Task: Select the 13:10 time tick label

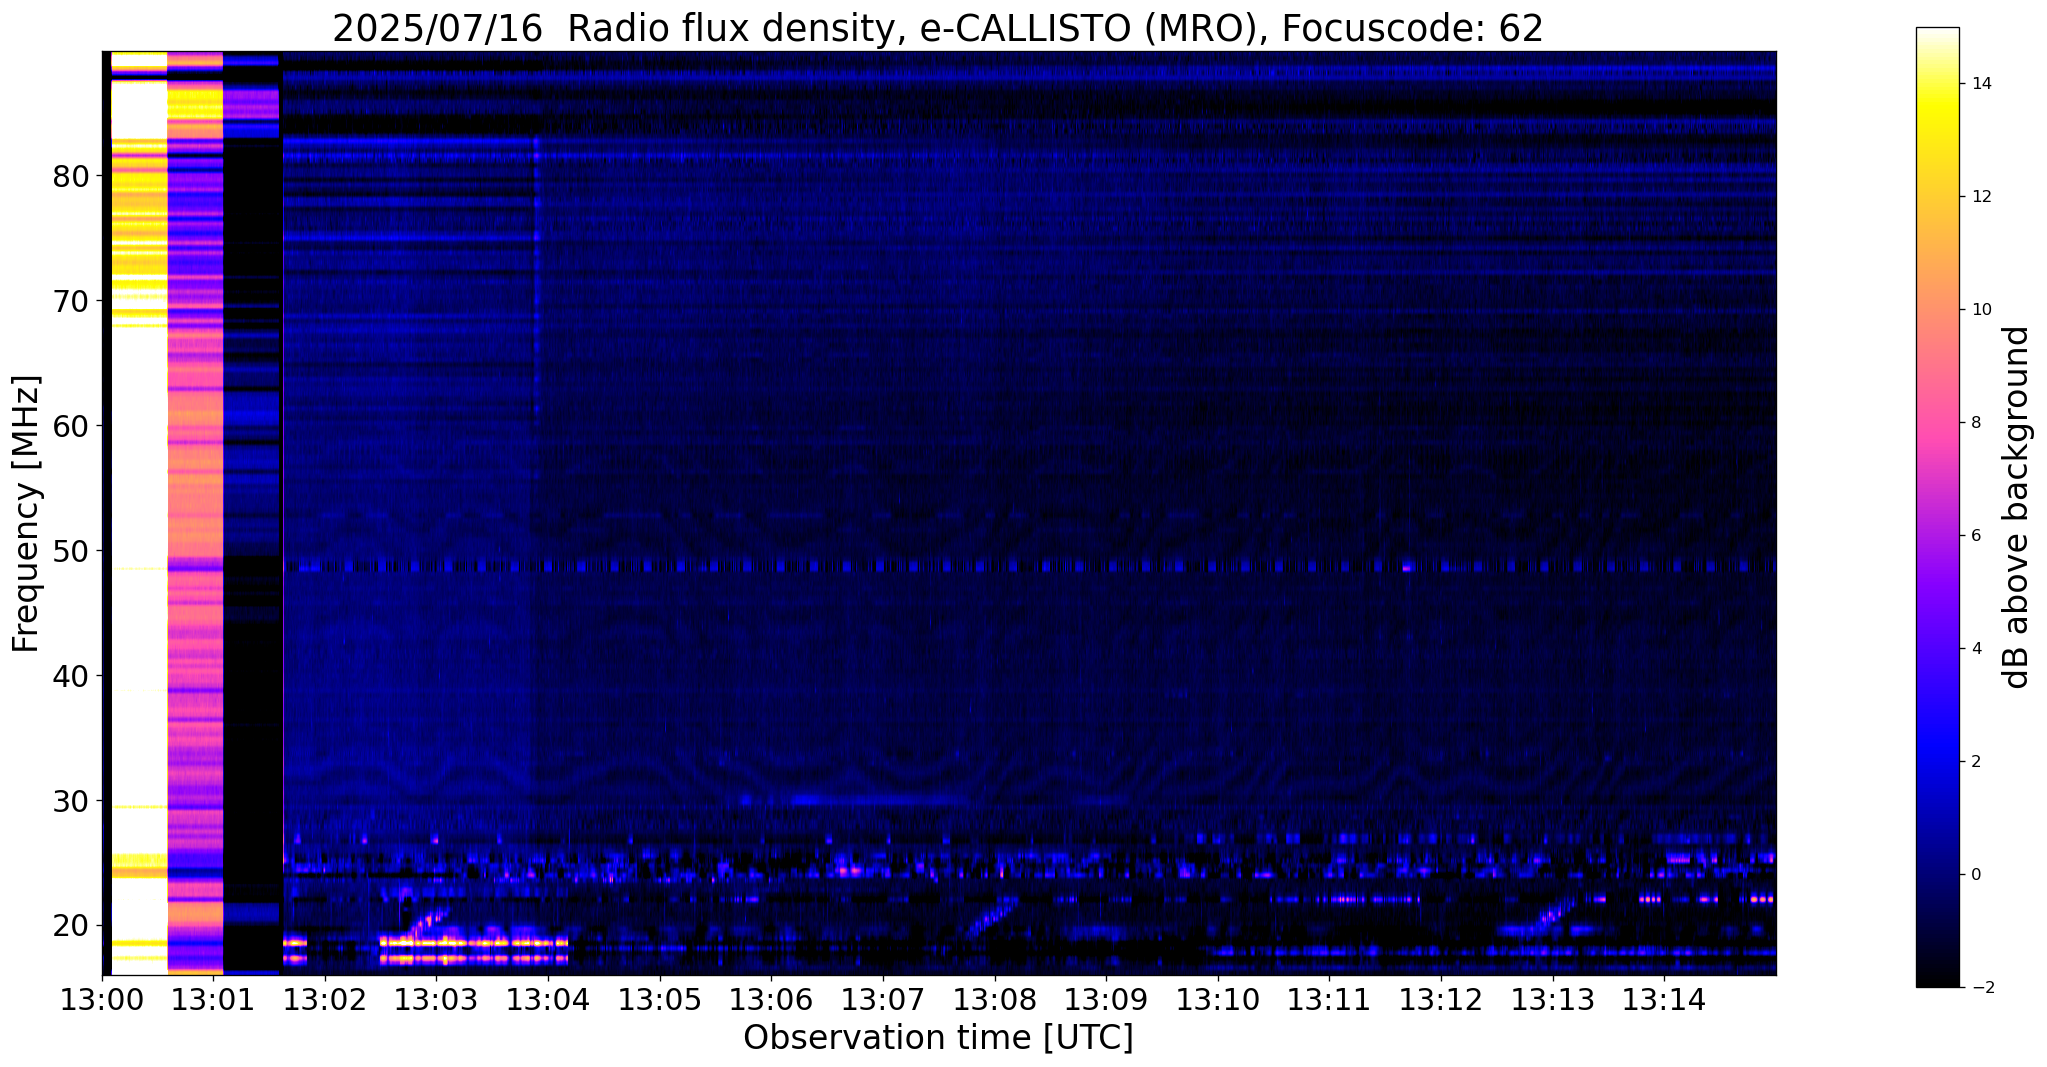Action: coord(1217,999)
